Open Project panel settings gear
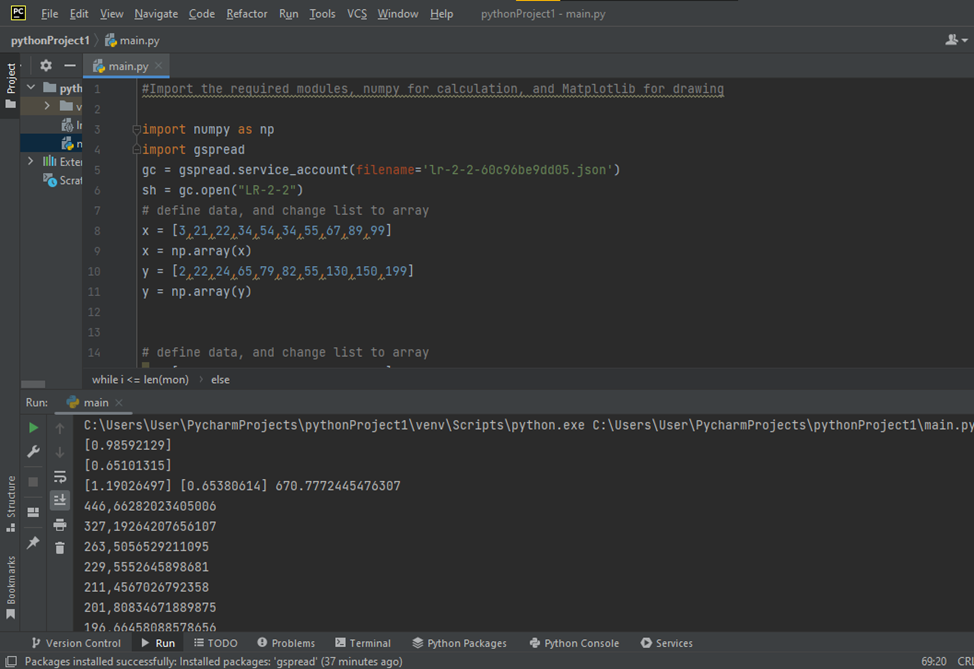The image size is (974, 669). pos(45,63)
